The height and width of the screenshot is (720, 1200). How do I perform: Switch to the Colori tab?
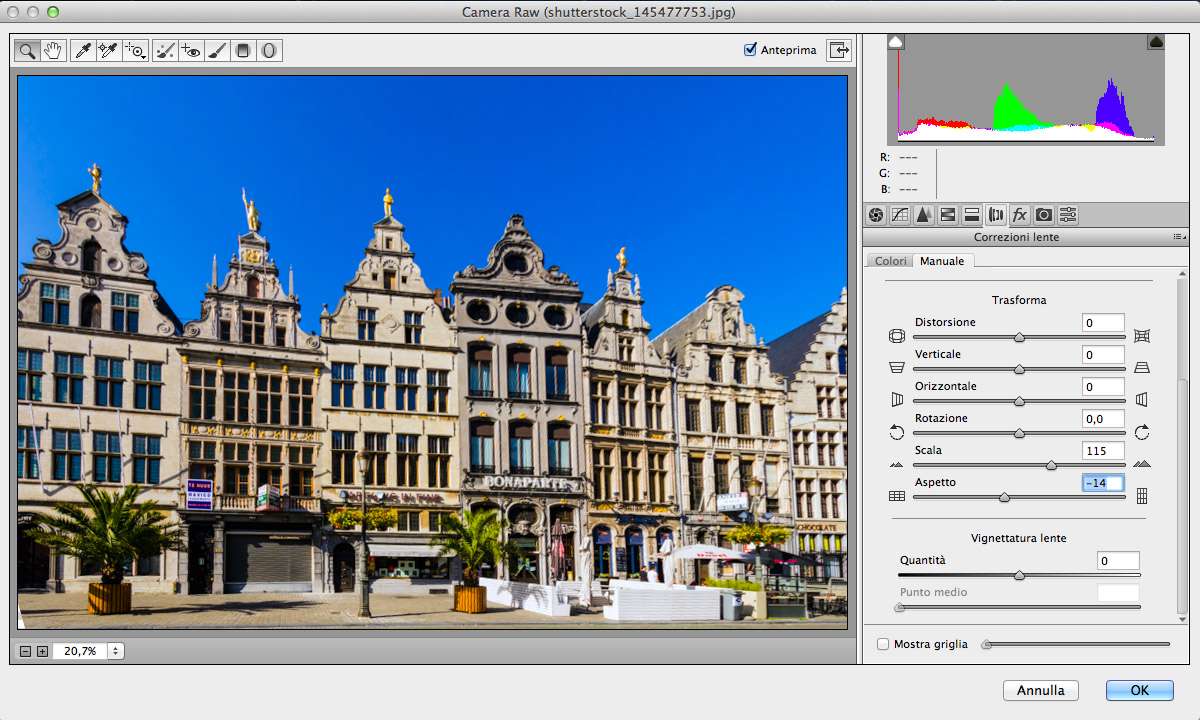click(x=890, y=261)
